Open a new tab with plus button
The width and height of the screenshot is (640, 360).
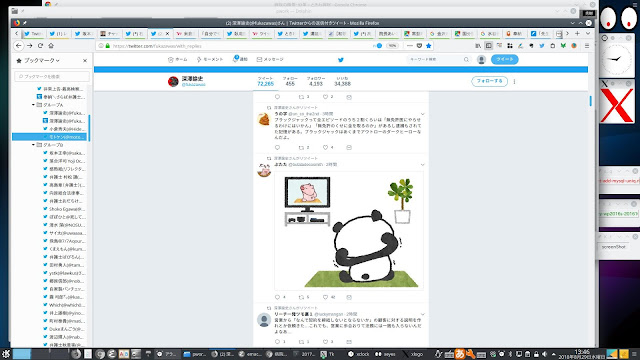[x=577, y=33]
